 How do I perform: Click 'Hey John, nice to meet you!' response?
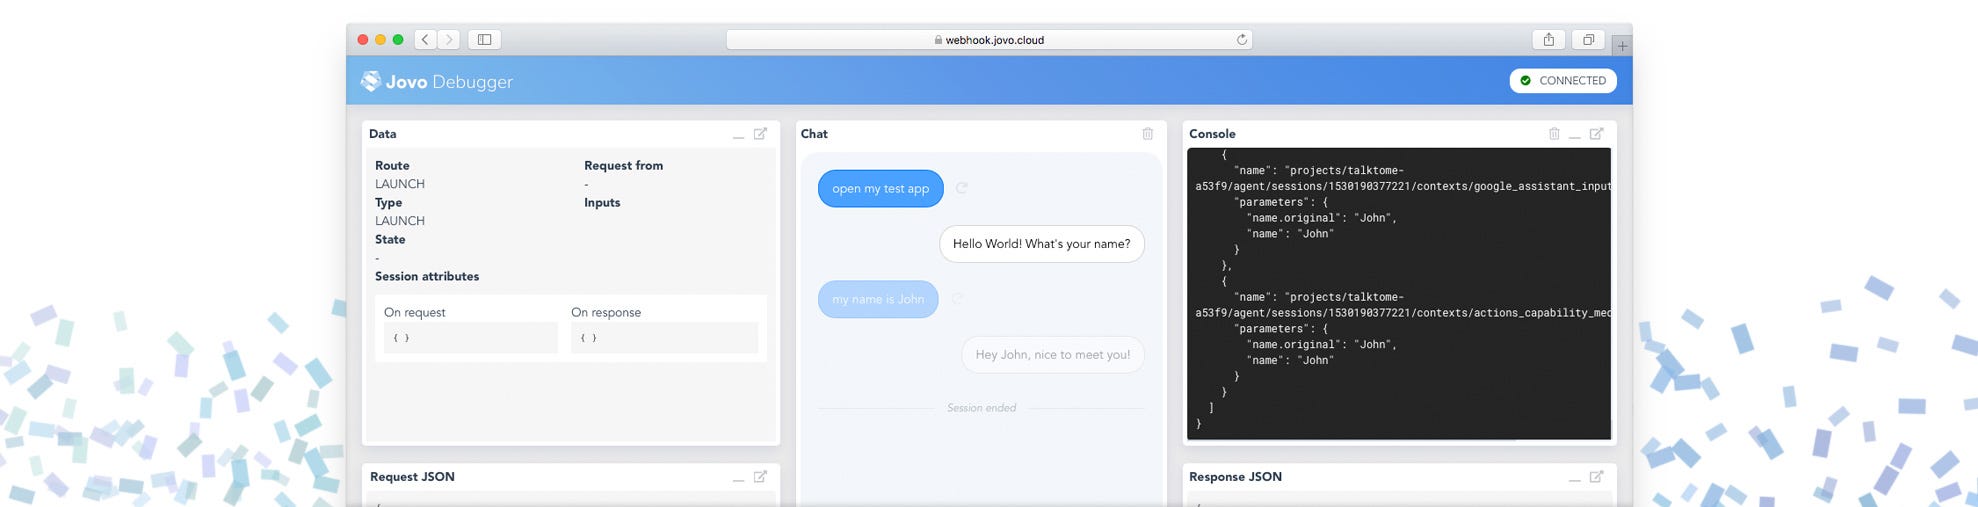(x=1053, y=355)
